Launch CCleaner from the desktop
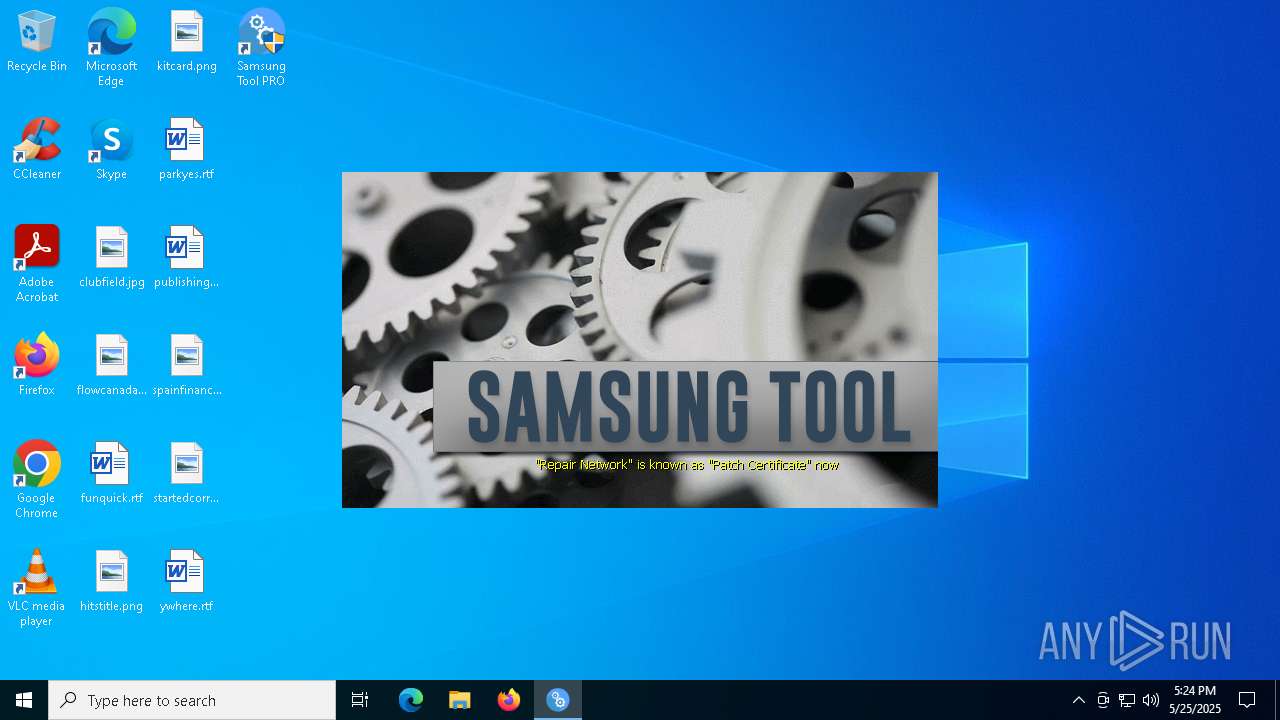This screenshot has width=1280, height=720. click(37, 150)
